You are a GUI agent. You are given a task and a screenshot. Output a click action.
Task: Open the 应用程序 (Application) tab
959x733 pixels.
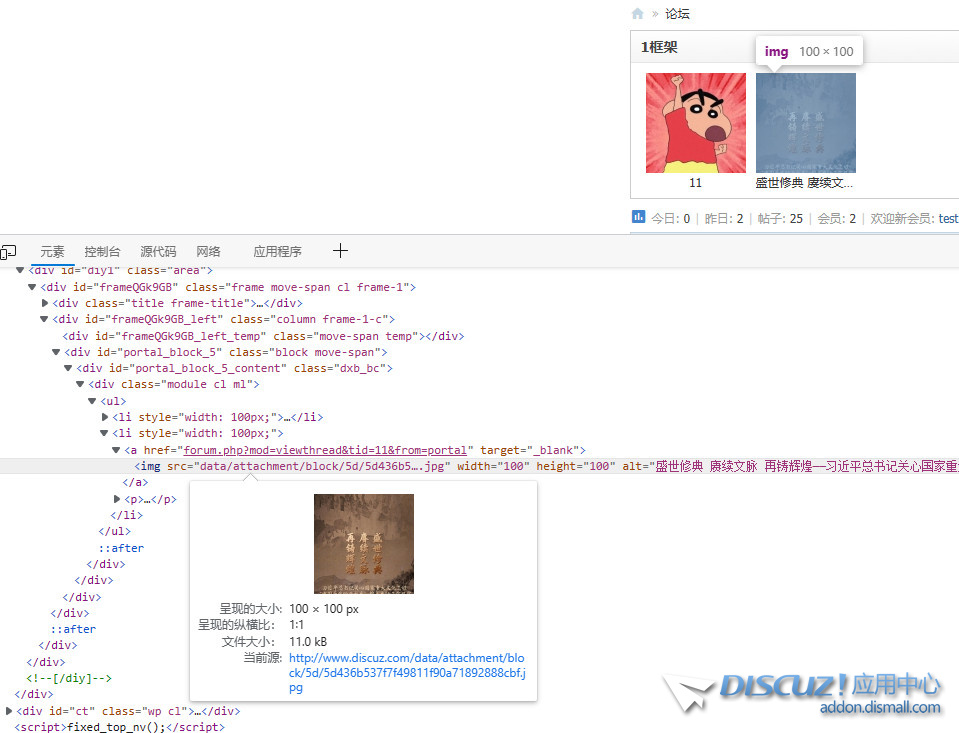click(277, 252)
